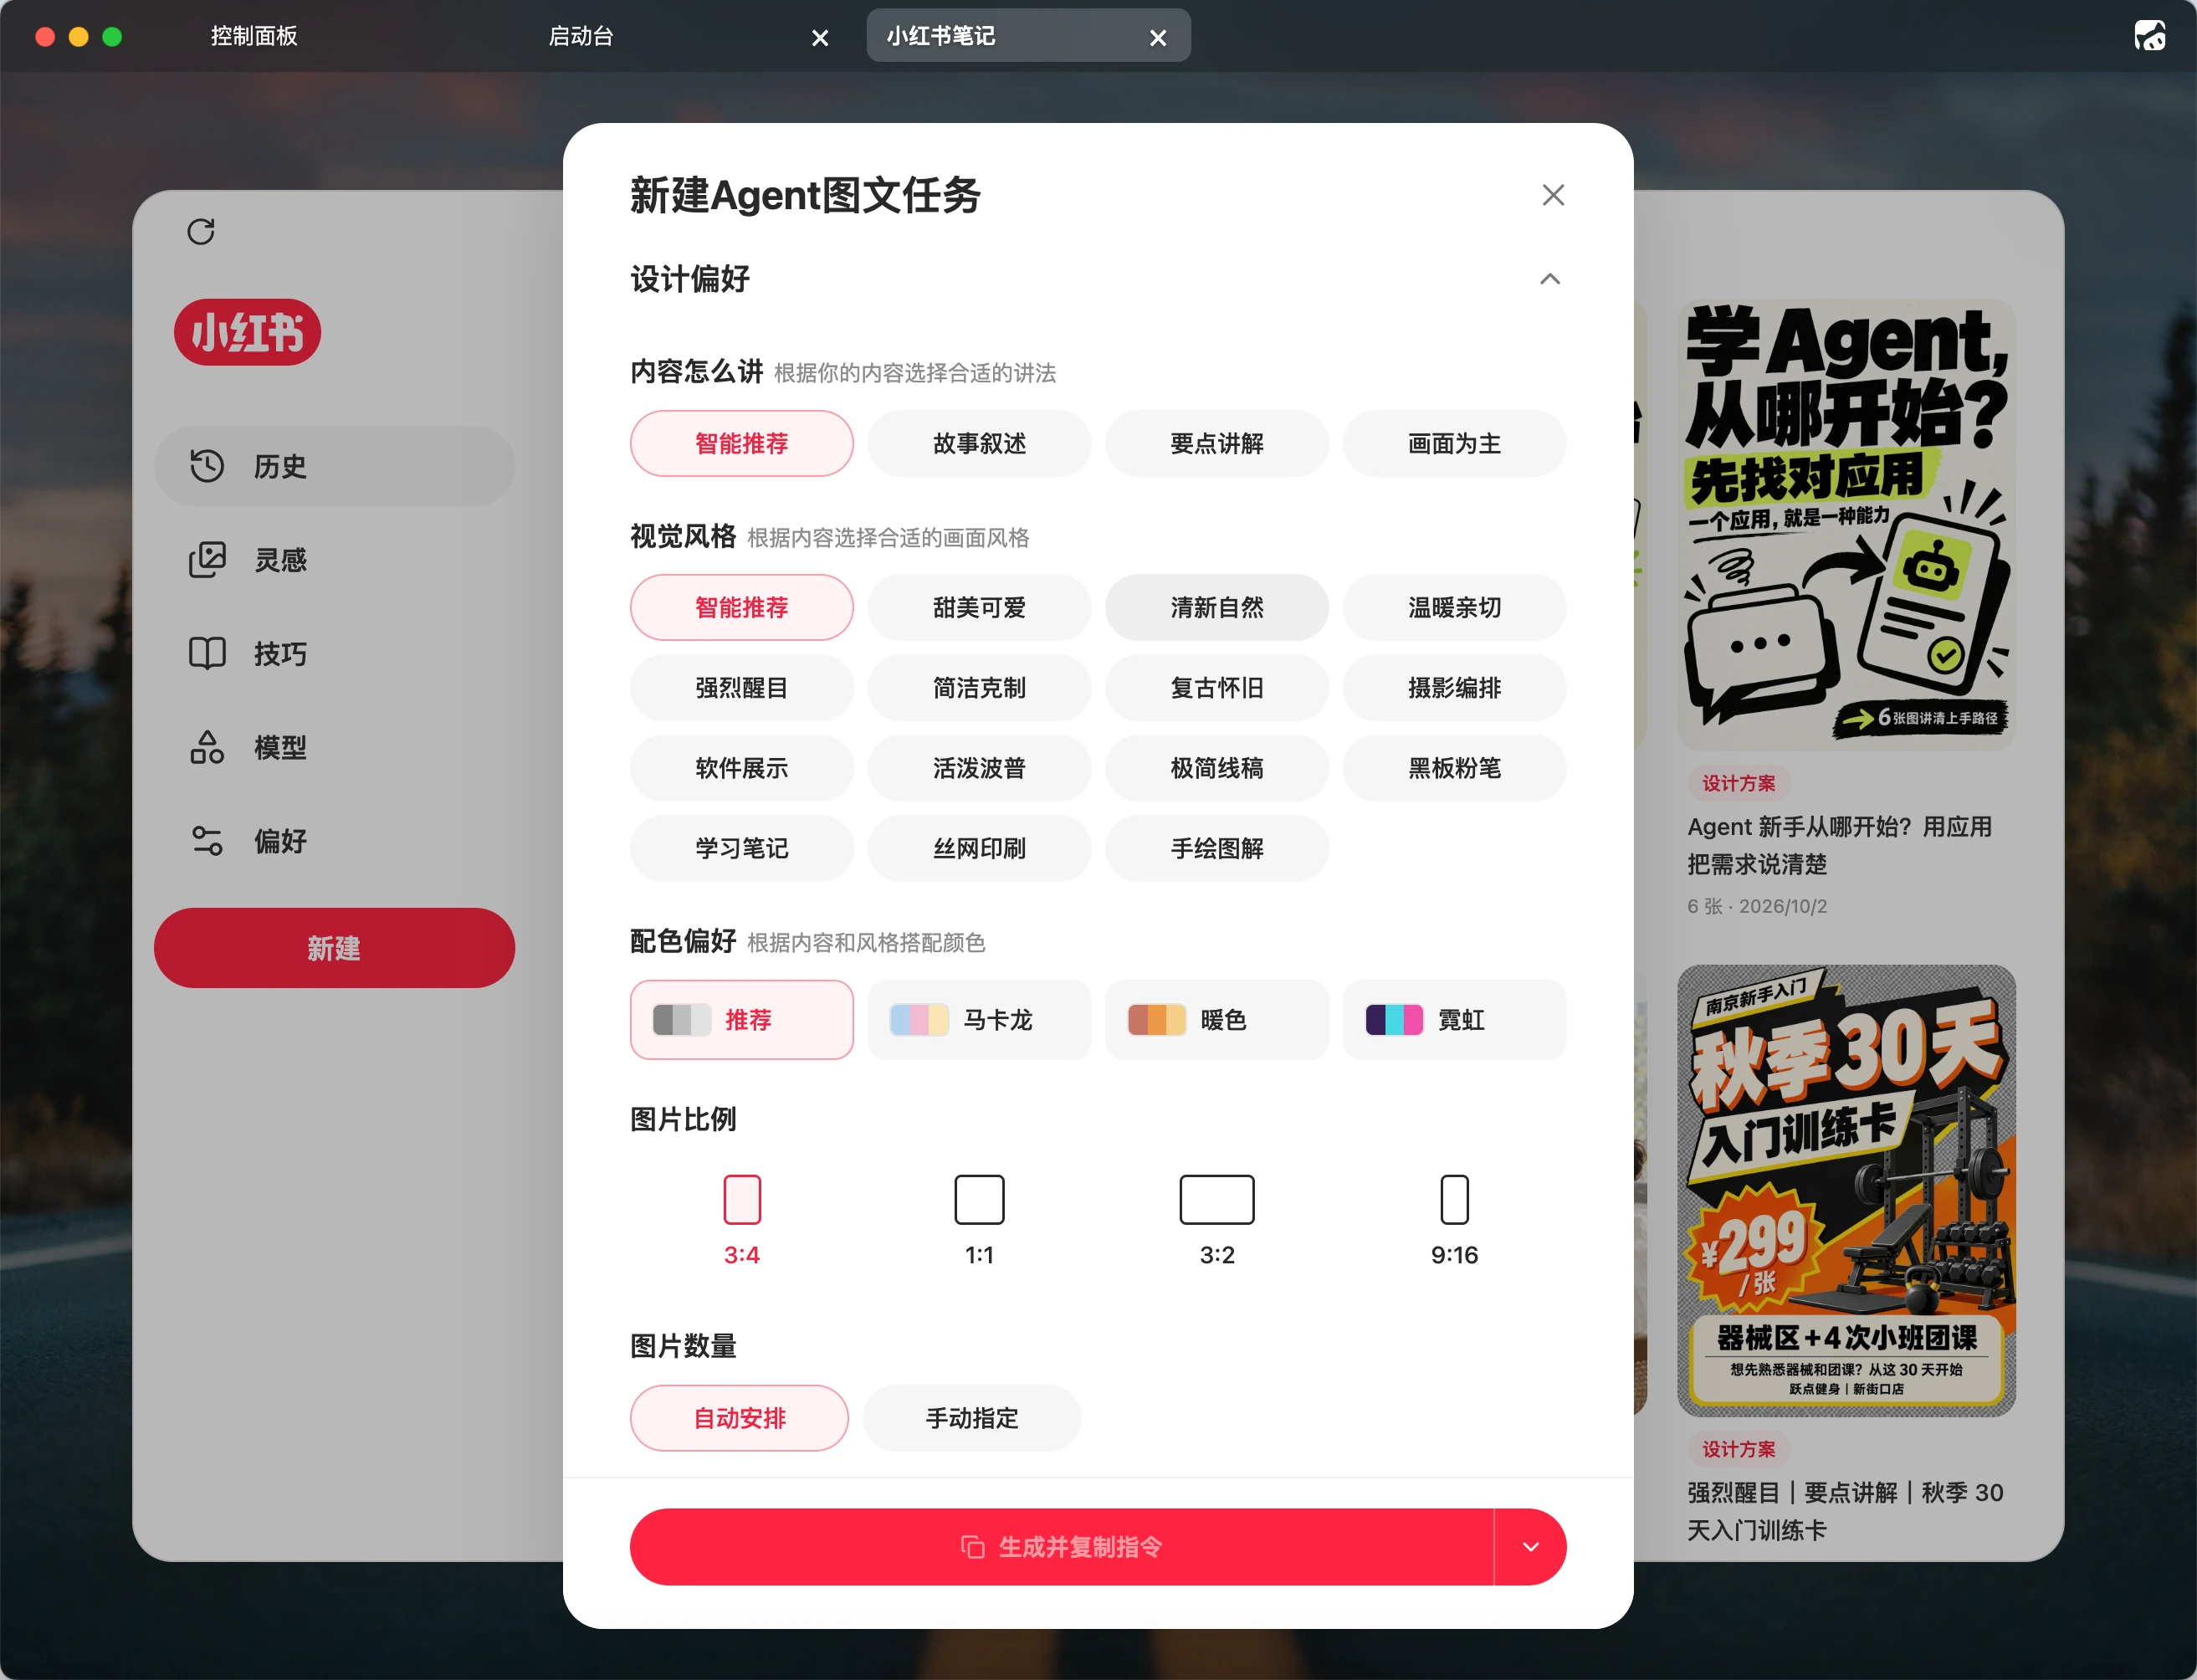Click the 小红书 logo badge

coord(248,332)
